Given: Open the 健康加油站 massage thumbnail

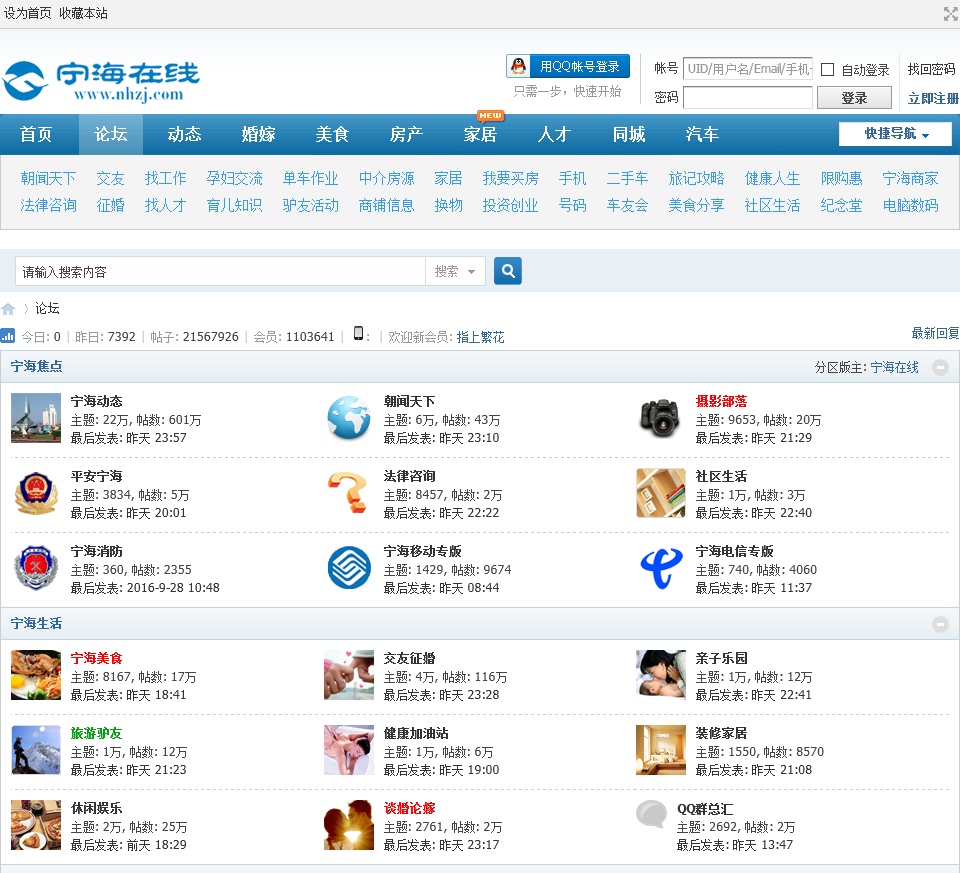Looking at the screenshot, I should click(x=349, y=750).
